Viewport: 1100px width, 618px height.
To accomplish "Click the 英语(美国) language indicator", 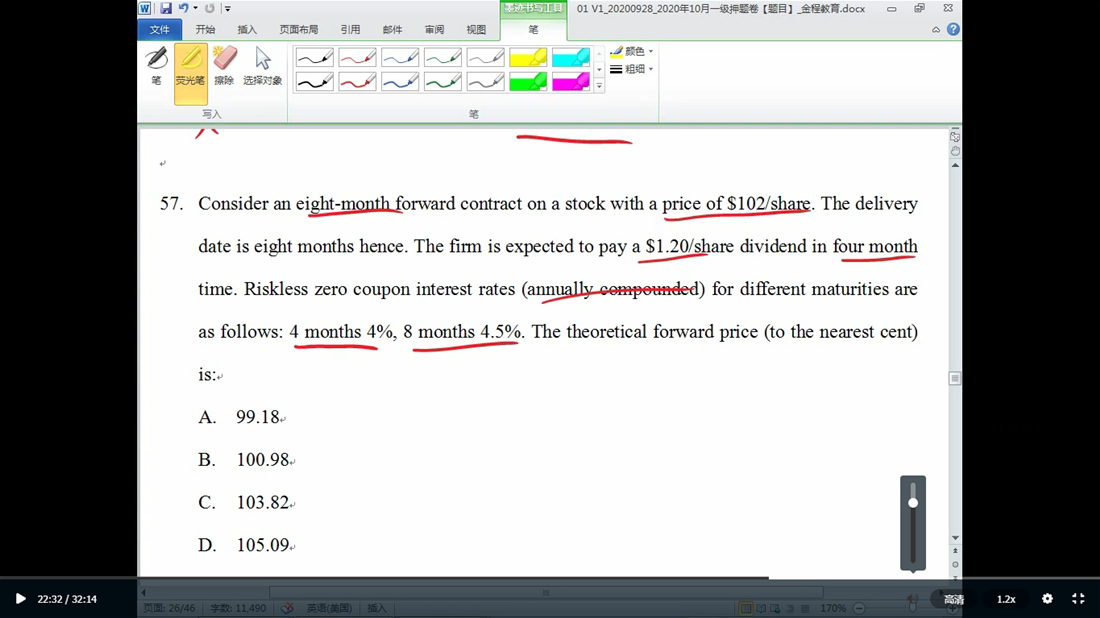I will pos(329,608).
